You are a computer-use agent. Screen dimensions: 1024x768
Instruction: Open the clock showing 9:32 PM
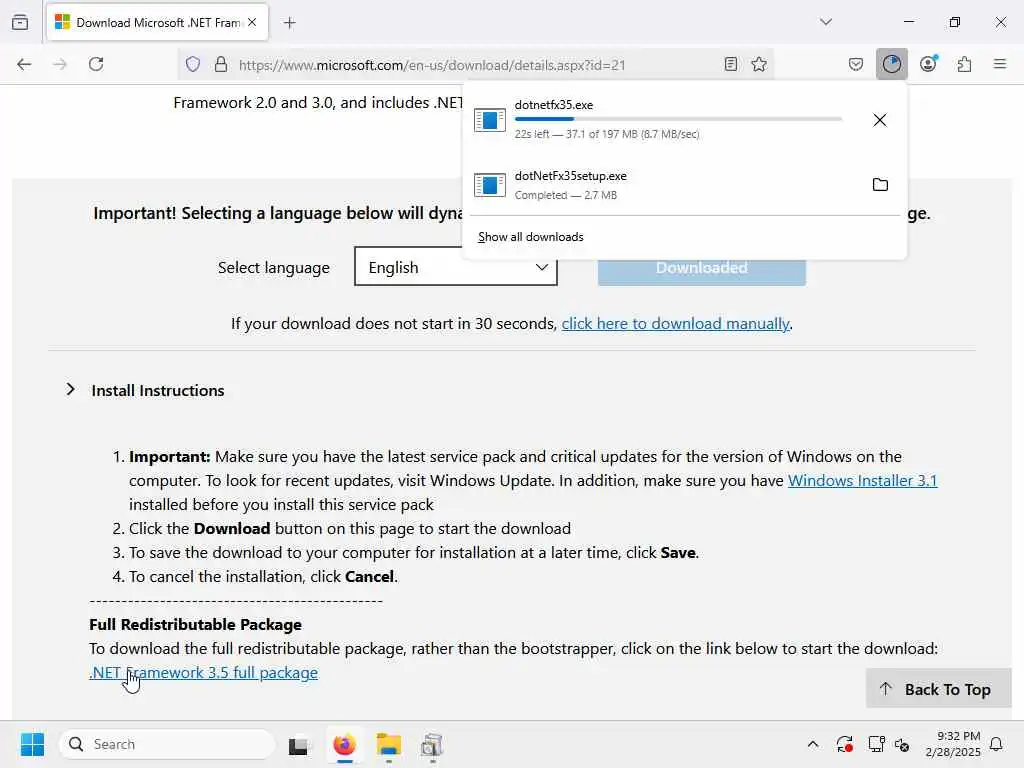[953, 744]
